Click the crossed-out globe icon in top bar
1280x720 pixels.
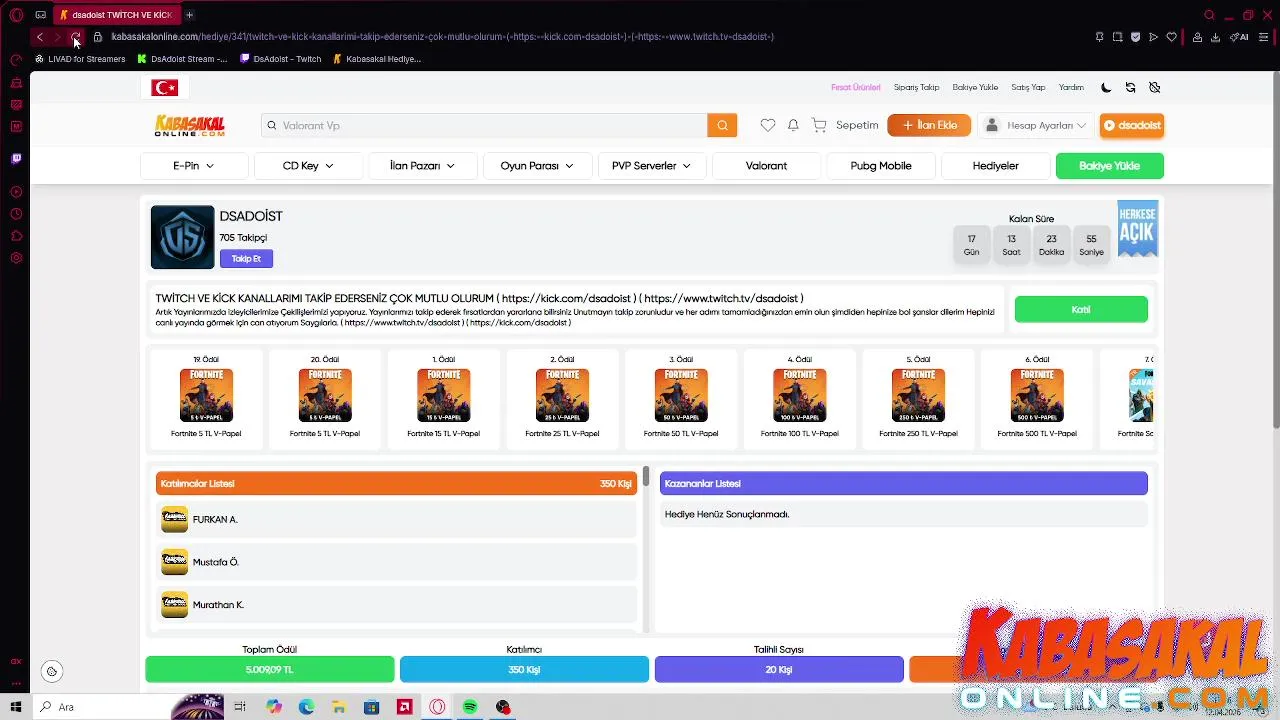pos(1154,87)
